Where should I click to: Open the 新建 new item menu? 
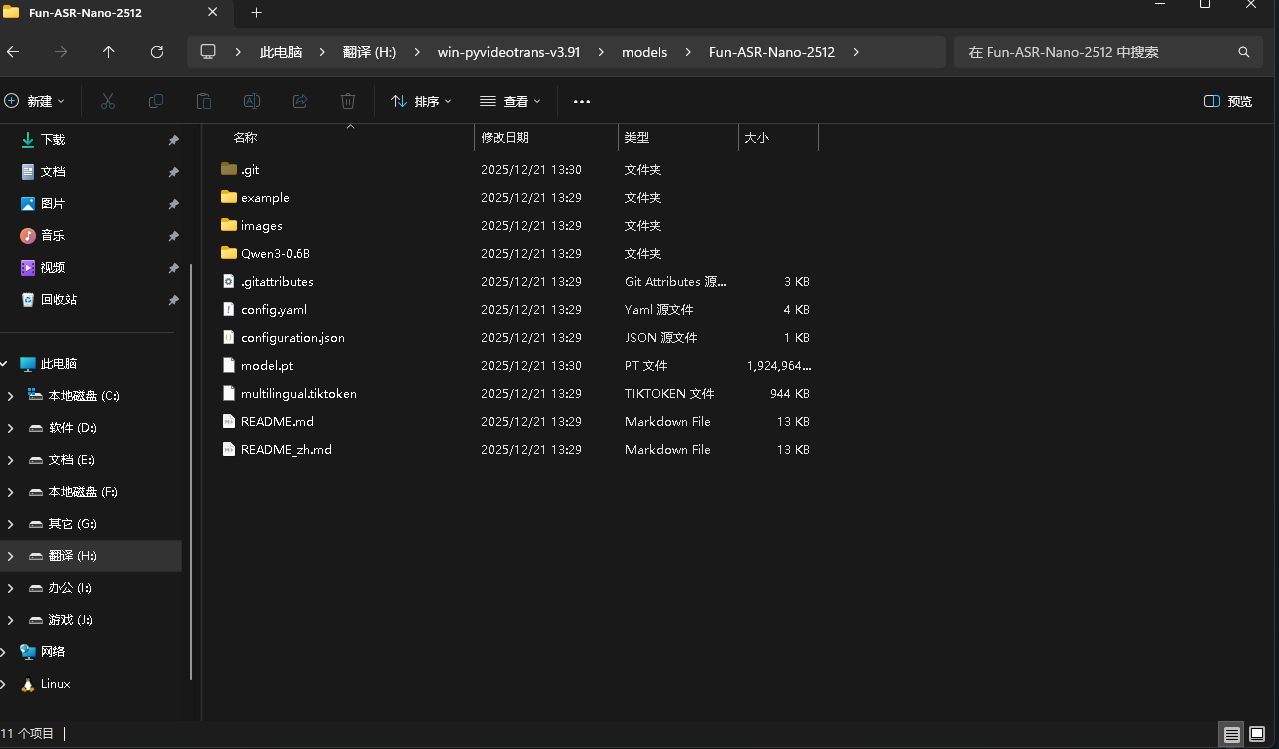pyautogui.click(x=35, y=101)
